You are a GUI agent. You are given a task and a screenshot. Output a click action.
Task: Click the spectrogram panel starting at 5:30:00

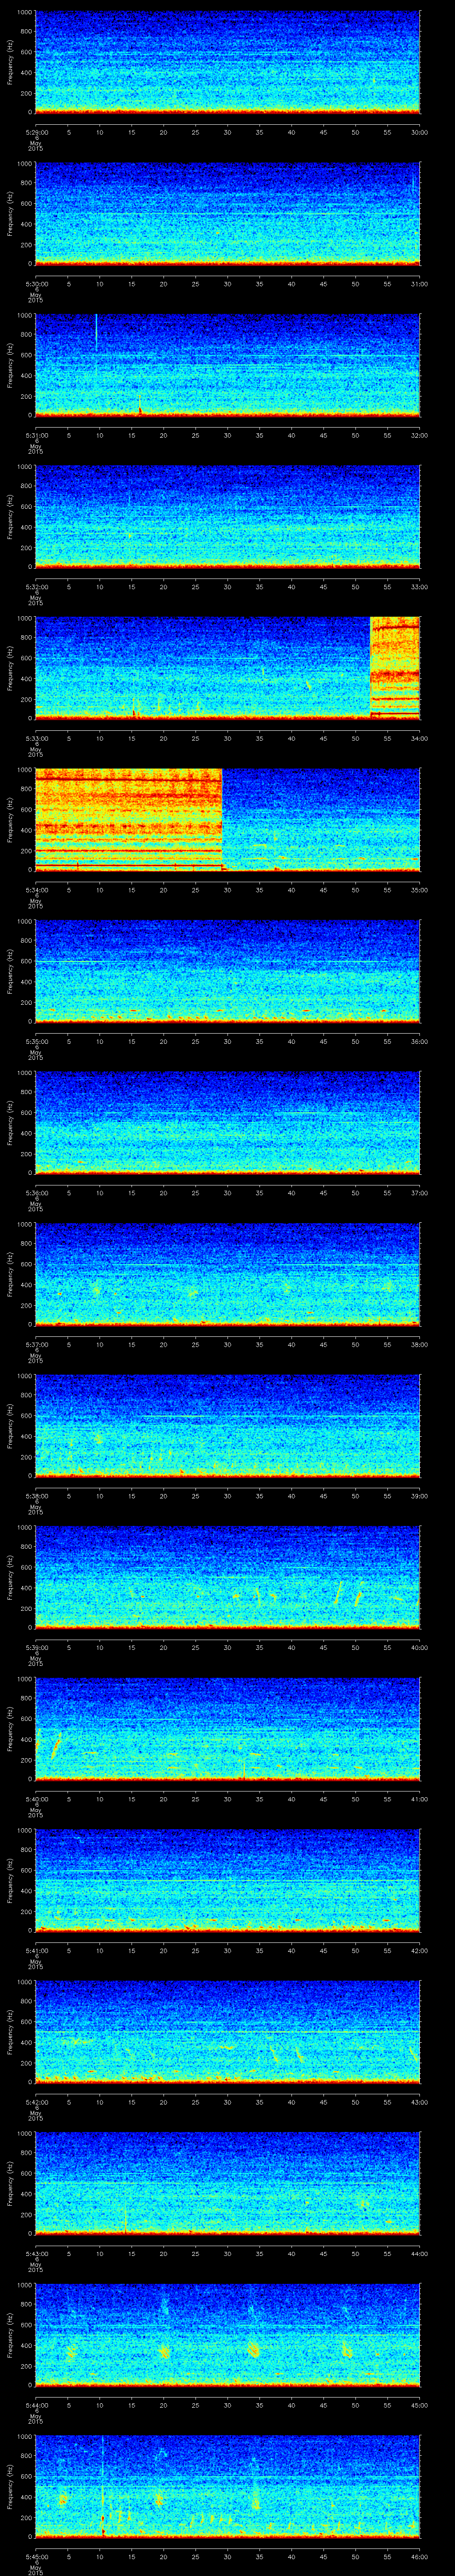(x=228, y=213)
